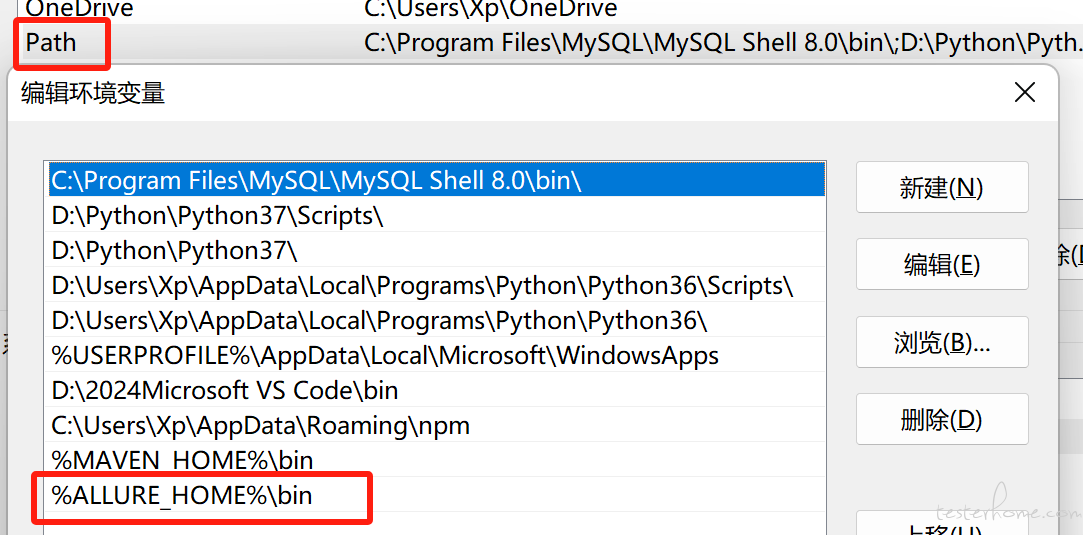Open the 浏览(B)... folder browser
Screen dimensions: 1083x535
click(x=942, y=342)
